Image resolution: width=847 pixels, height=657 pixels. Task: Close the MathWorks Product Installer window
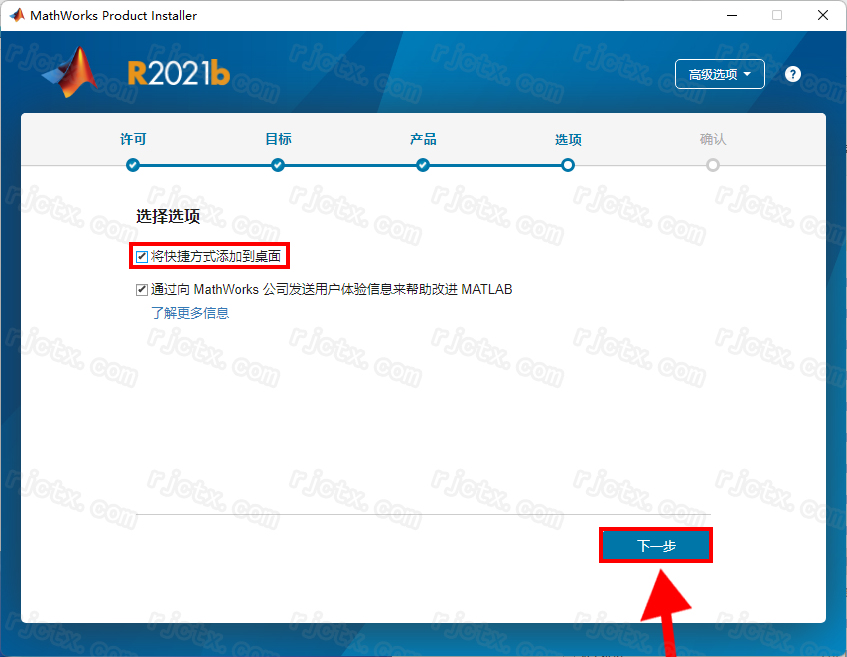[821, 15]
